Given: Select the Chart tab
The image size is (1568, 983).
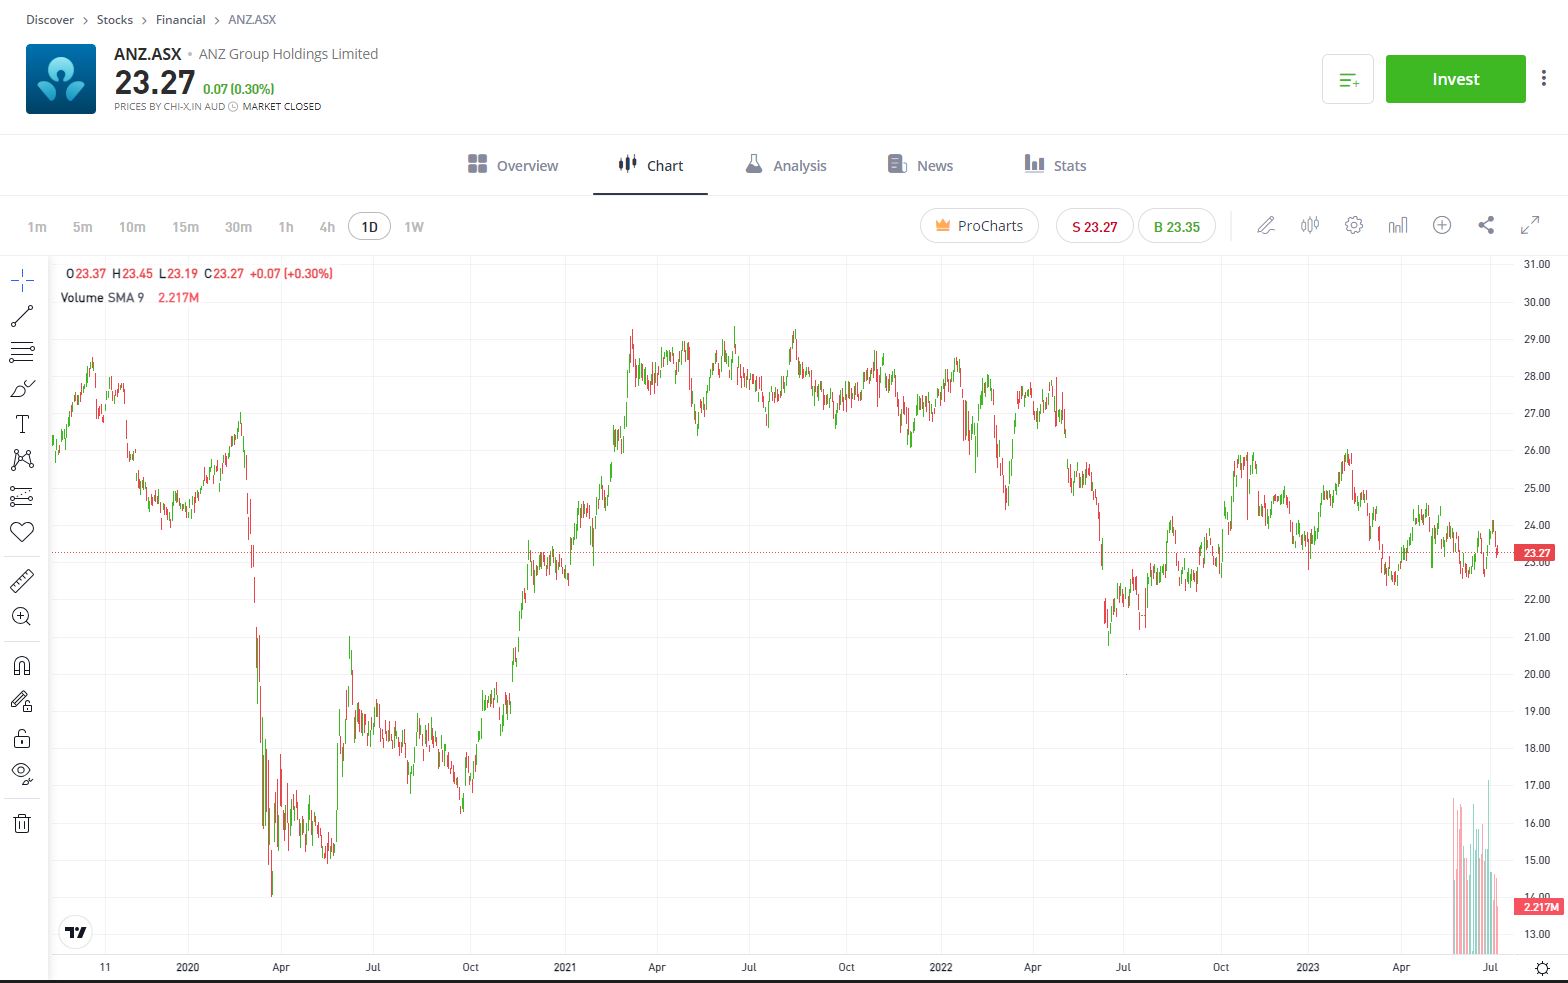Looking at the screenshot, I should (x=651, y=165).
